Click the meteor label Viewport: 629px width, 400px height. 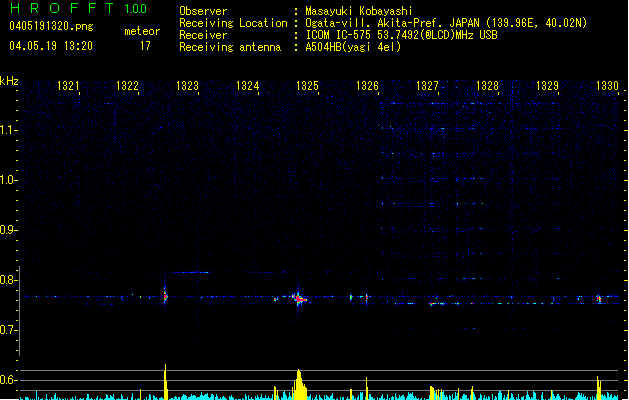(x=142, y=31)
